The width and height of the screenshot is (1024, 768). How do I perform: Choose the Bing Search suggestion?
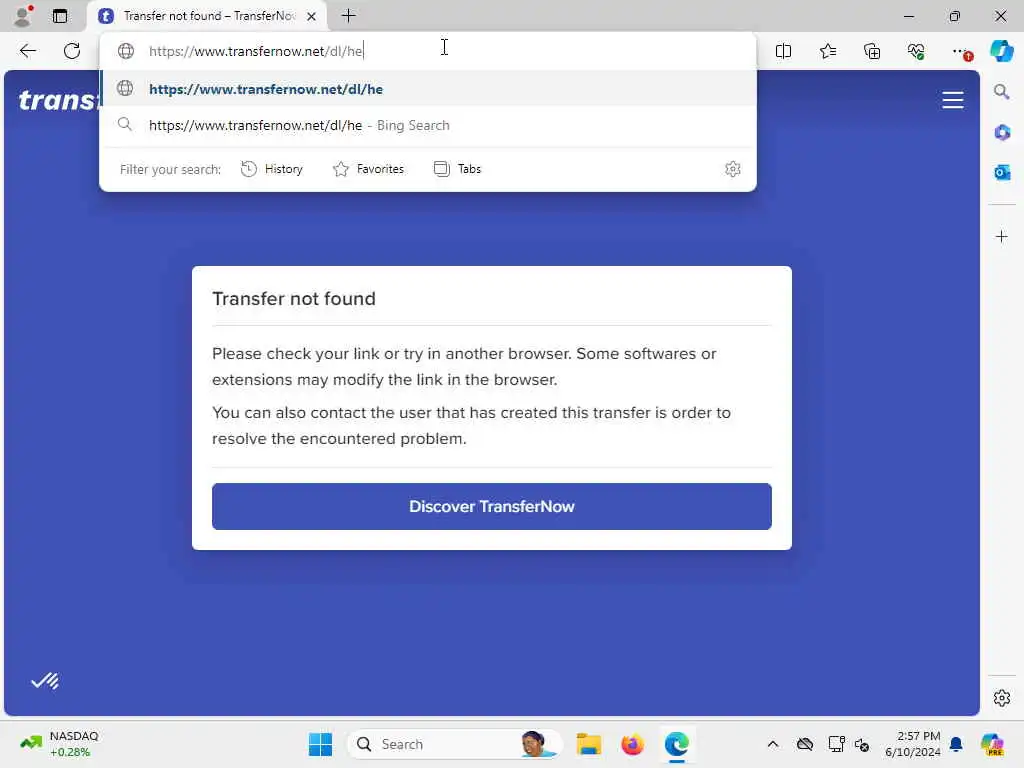[x=428, y=125]
